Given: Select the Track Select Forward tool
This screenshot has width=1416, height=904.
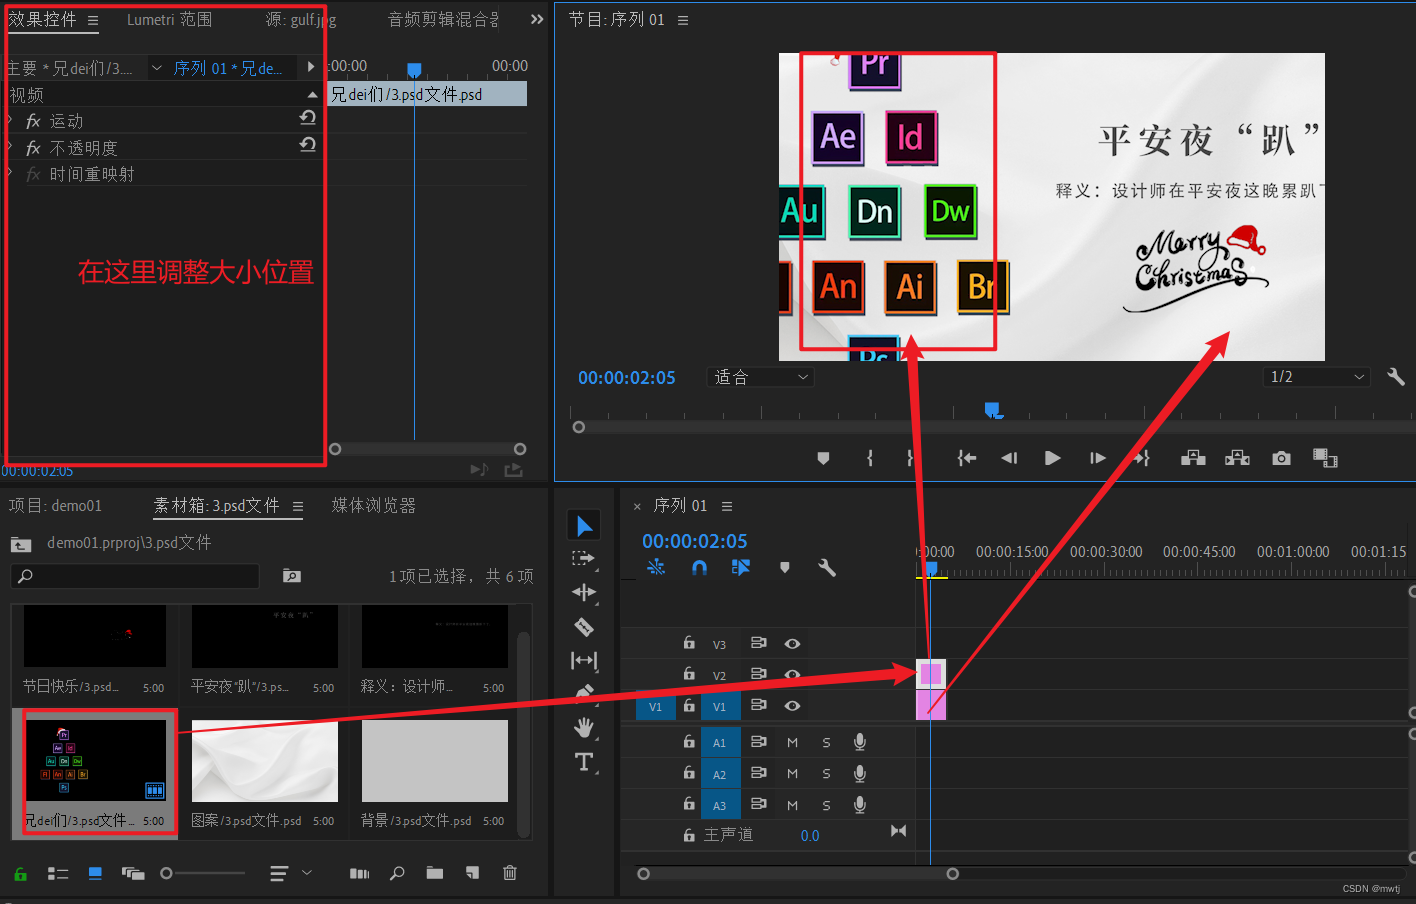Looking at the screenshot, I should tap(584, 559).
